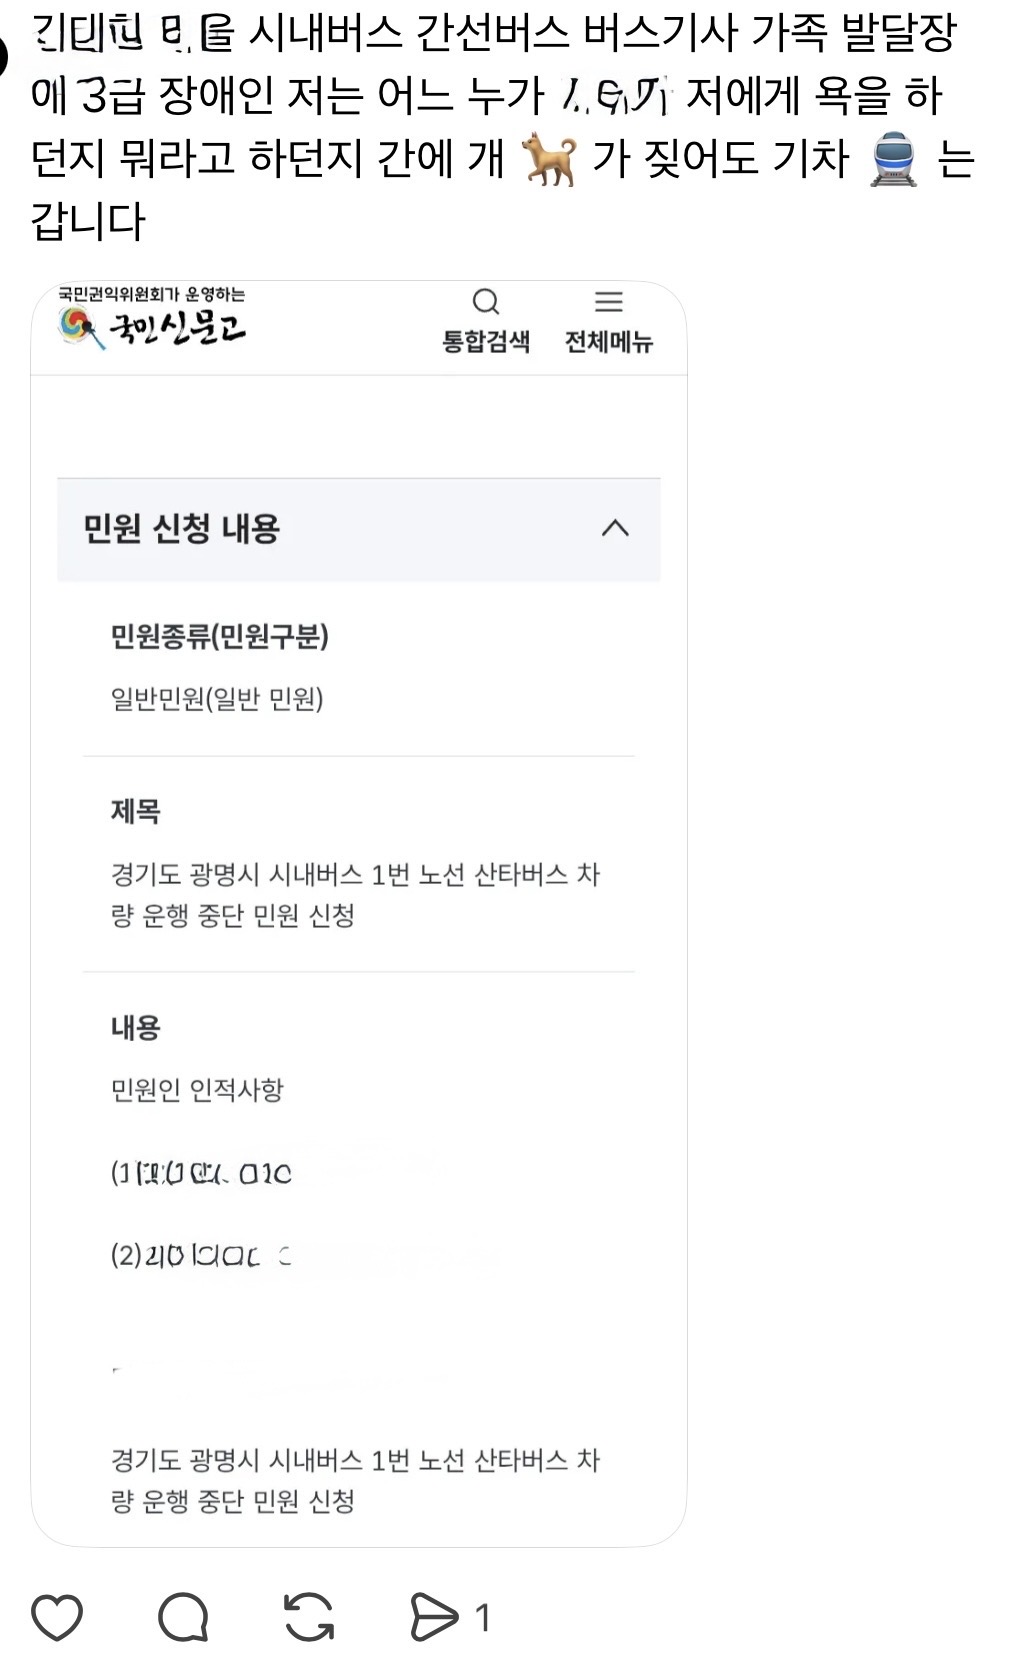Repost using the circular arrows icon
1017x1668 pixels.
pos(309,1617)
